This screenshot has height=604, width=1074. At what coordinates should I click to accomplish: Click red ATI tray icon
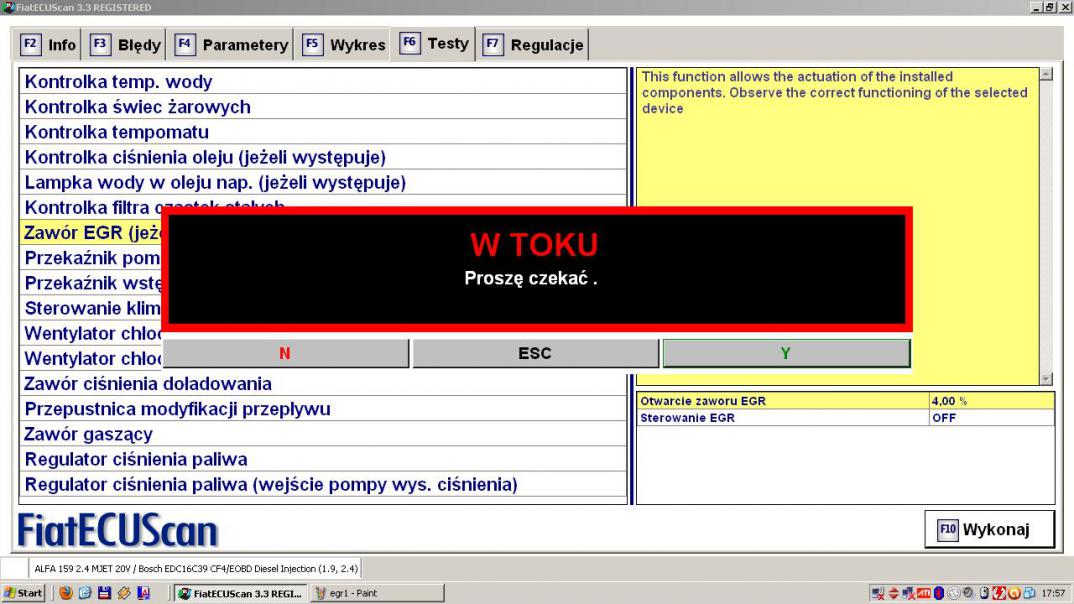pos(923,593)
